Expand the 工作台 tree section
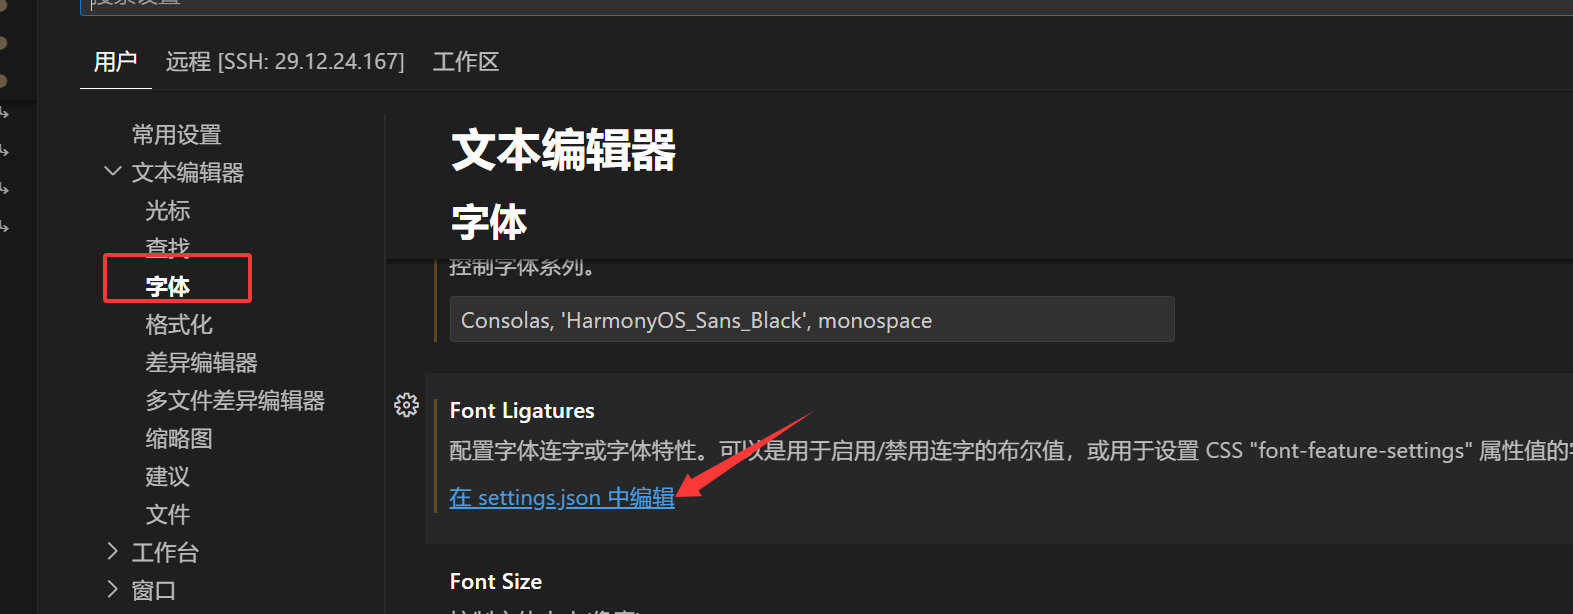1573x614 pixels. pos(113,552)
